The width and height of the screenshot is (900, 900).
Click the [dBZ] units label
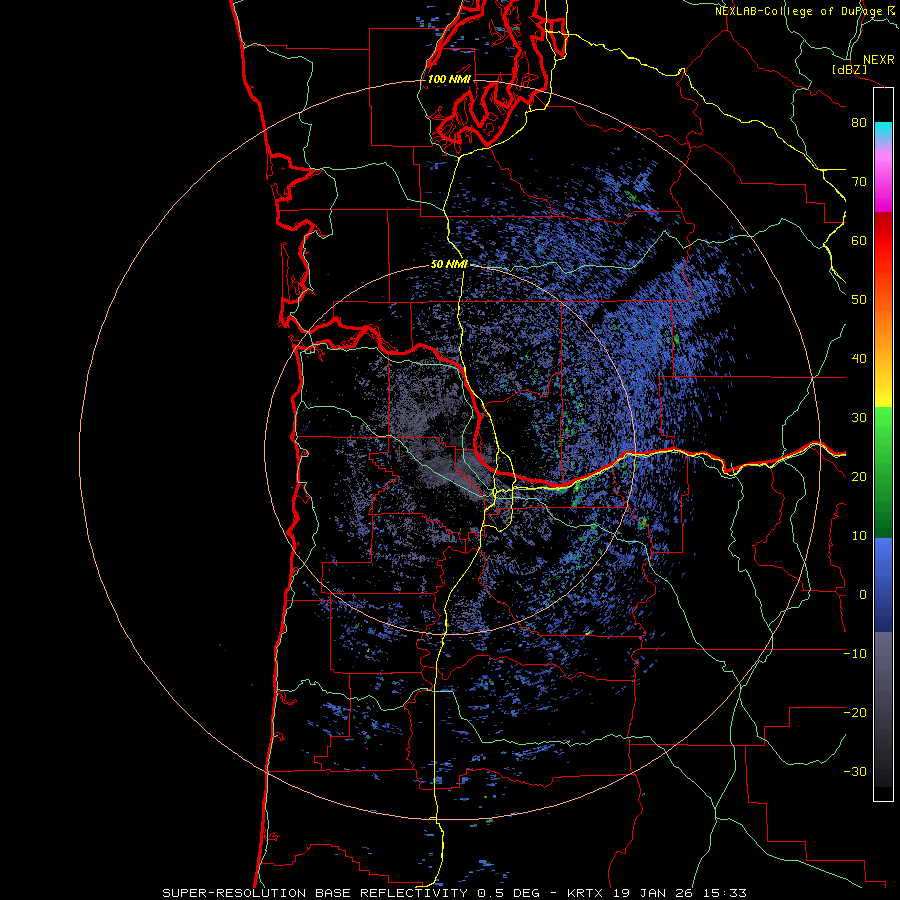(849, 69)
